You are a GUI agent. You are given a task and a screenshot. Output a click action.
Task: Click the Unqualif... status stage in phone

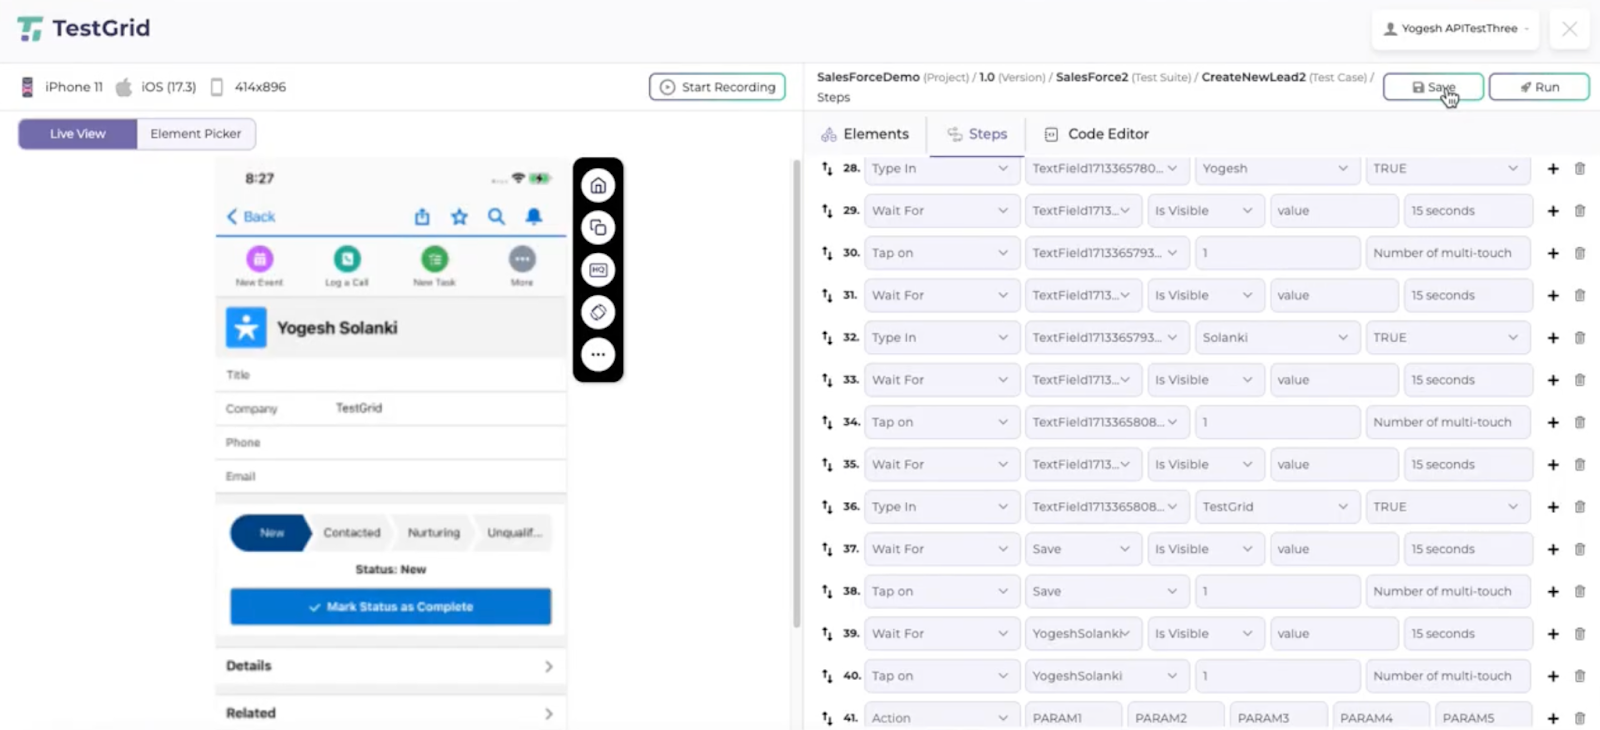click(514, 533)
